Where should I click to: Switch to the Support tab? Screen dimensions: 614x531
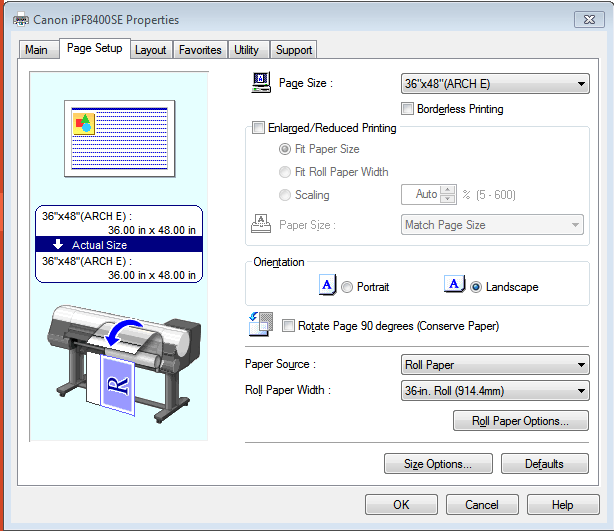point(294,50)
